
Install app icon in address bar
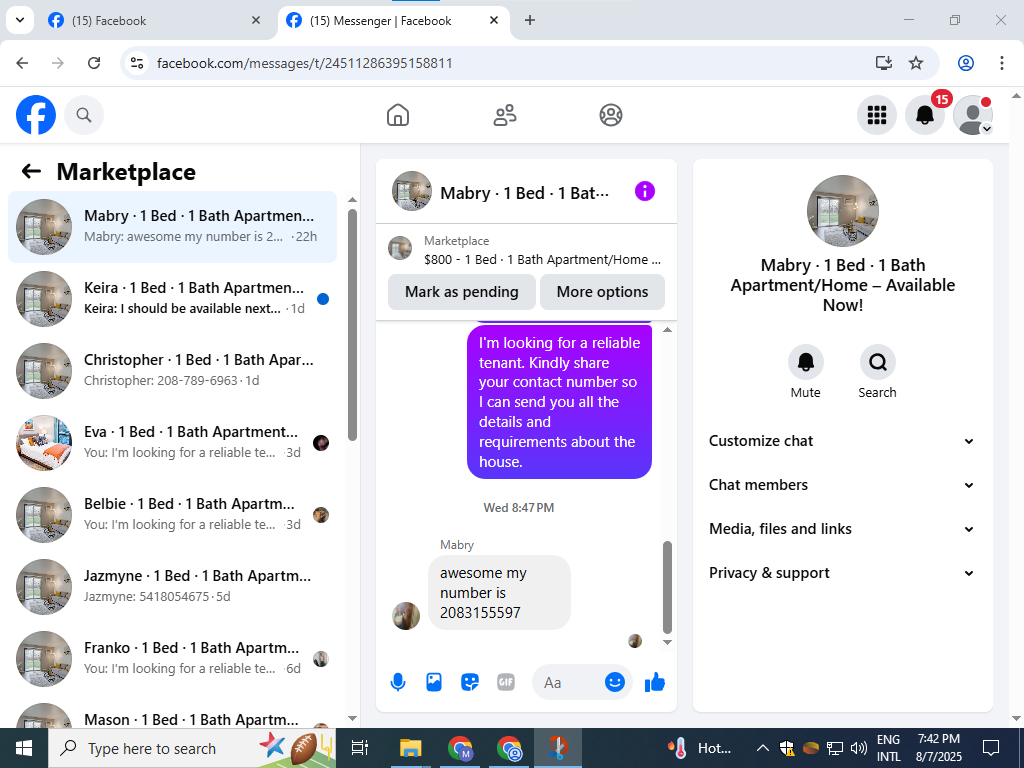click(884, 63)
